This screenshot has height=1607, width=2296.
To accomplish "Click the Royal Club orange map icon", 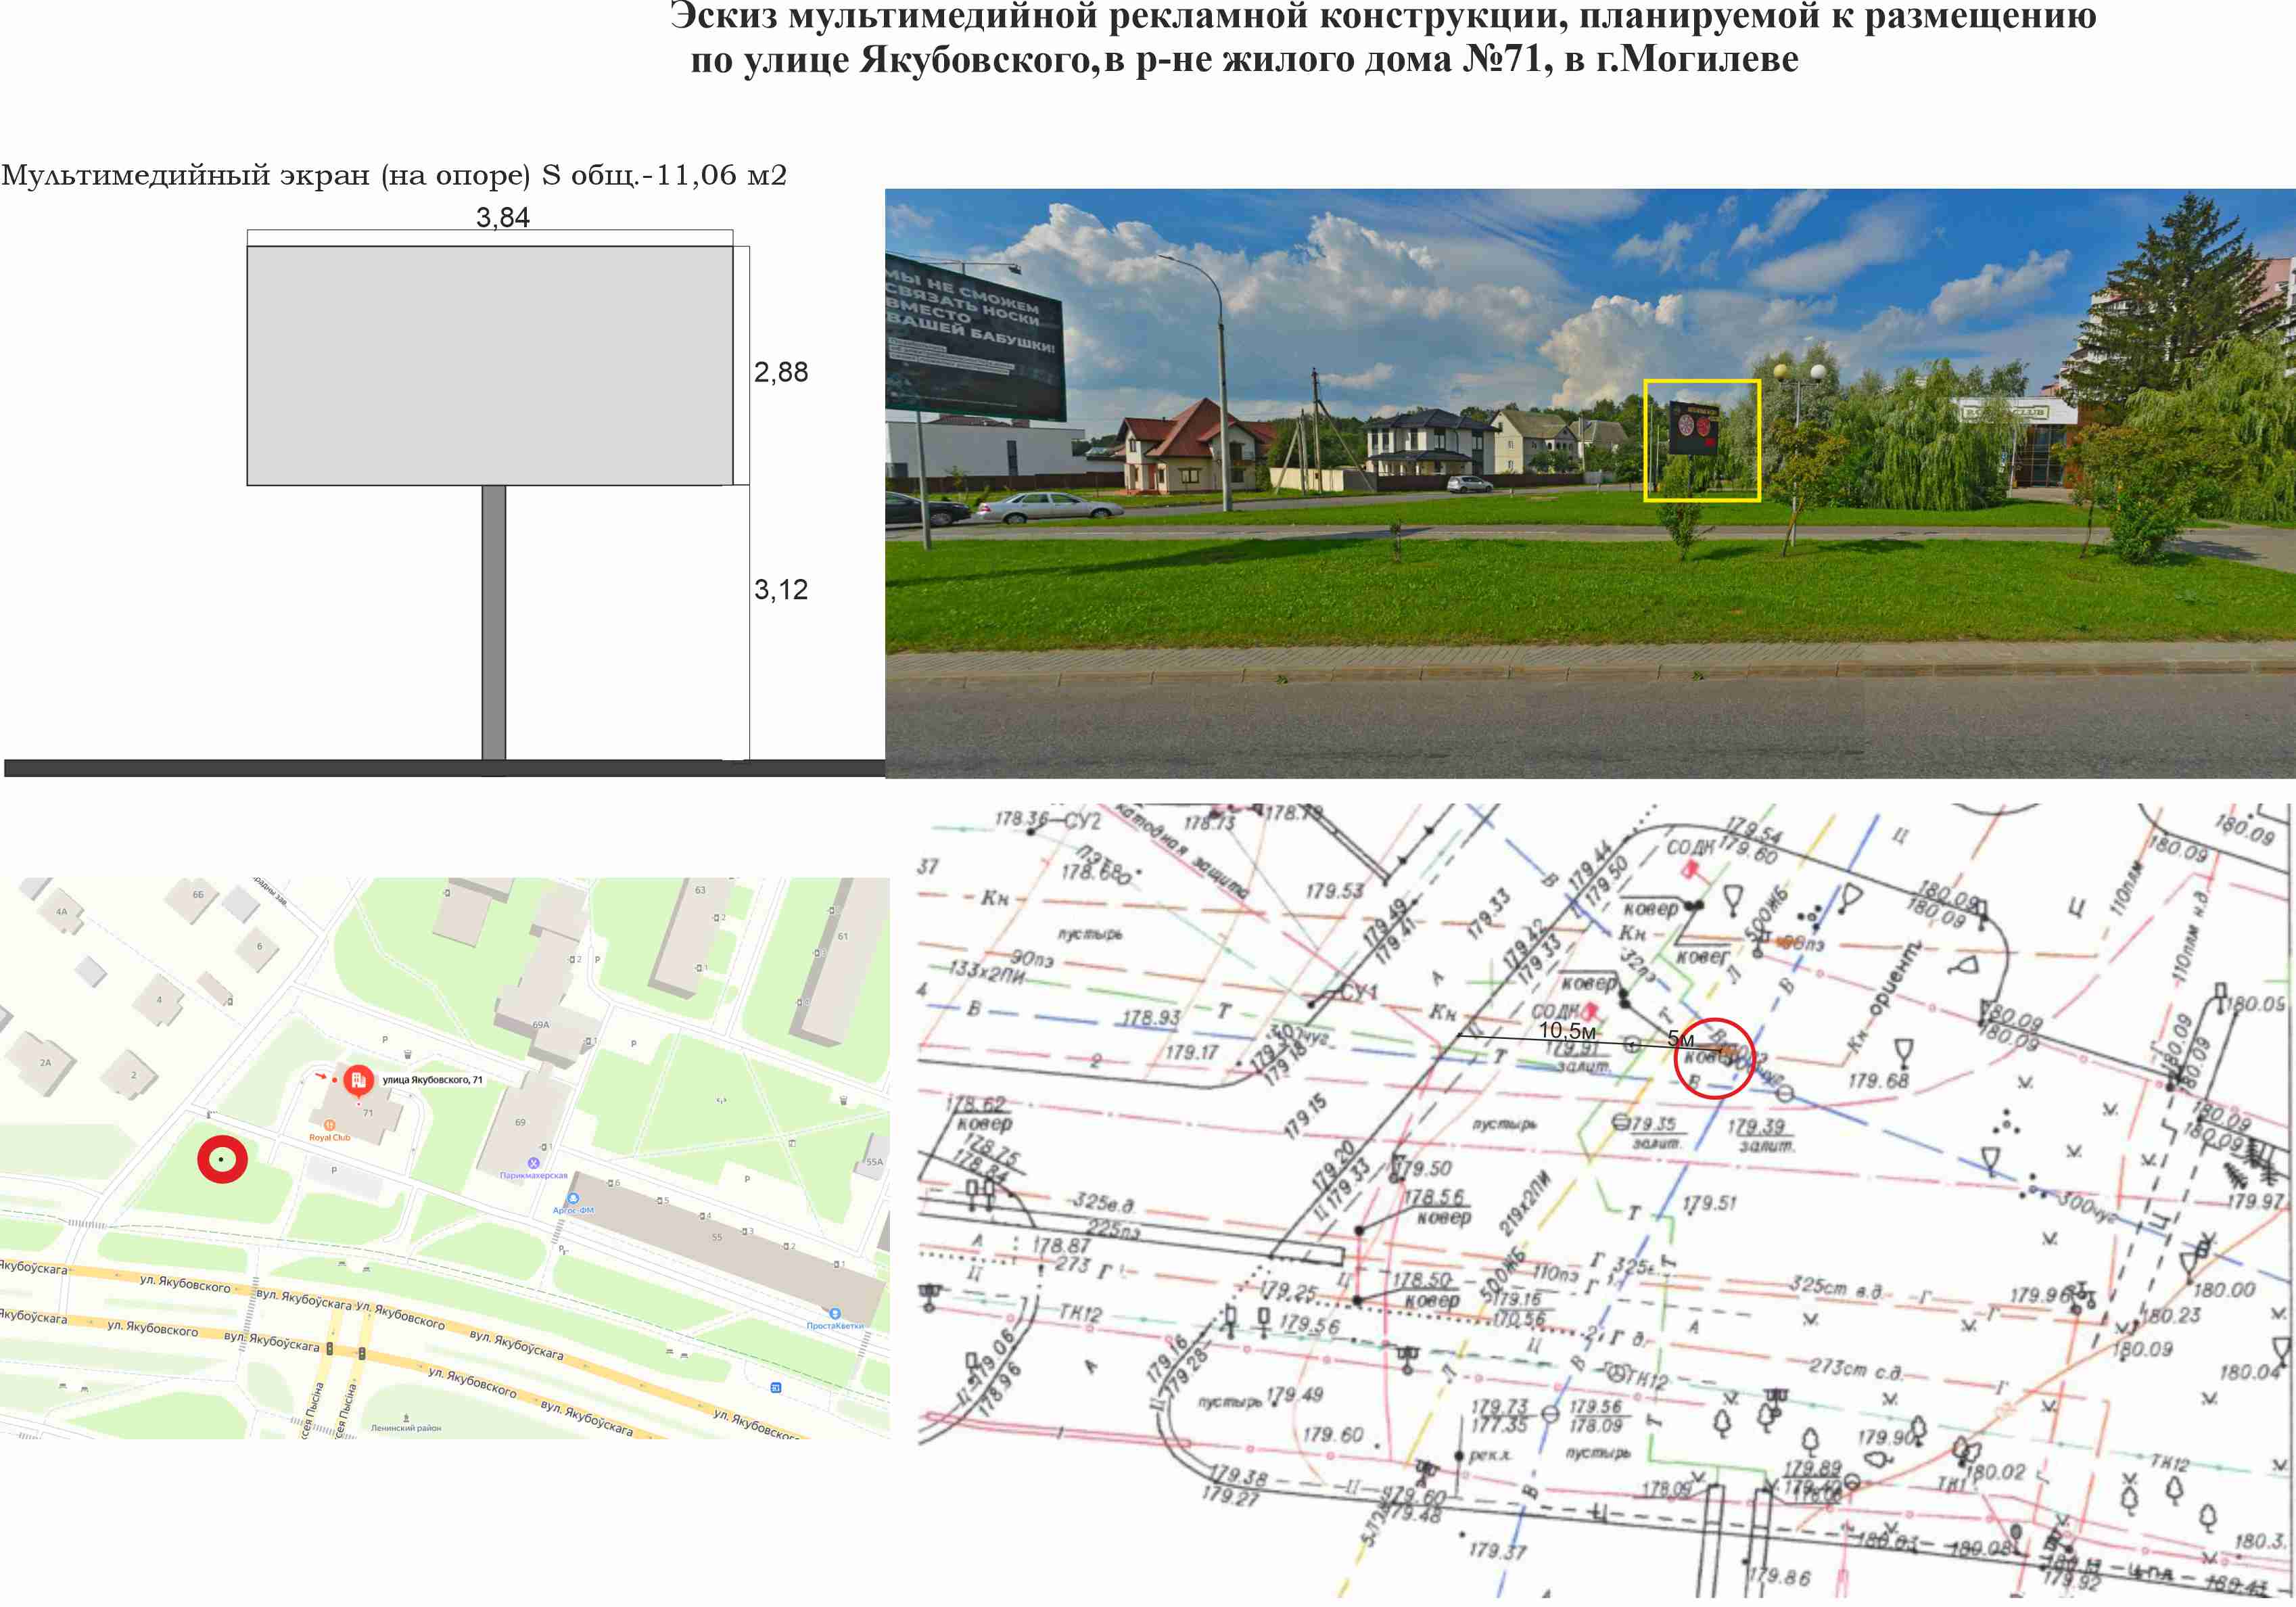I will pos(330,1125).
